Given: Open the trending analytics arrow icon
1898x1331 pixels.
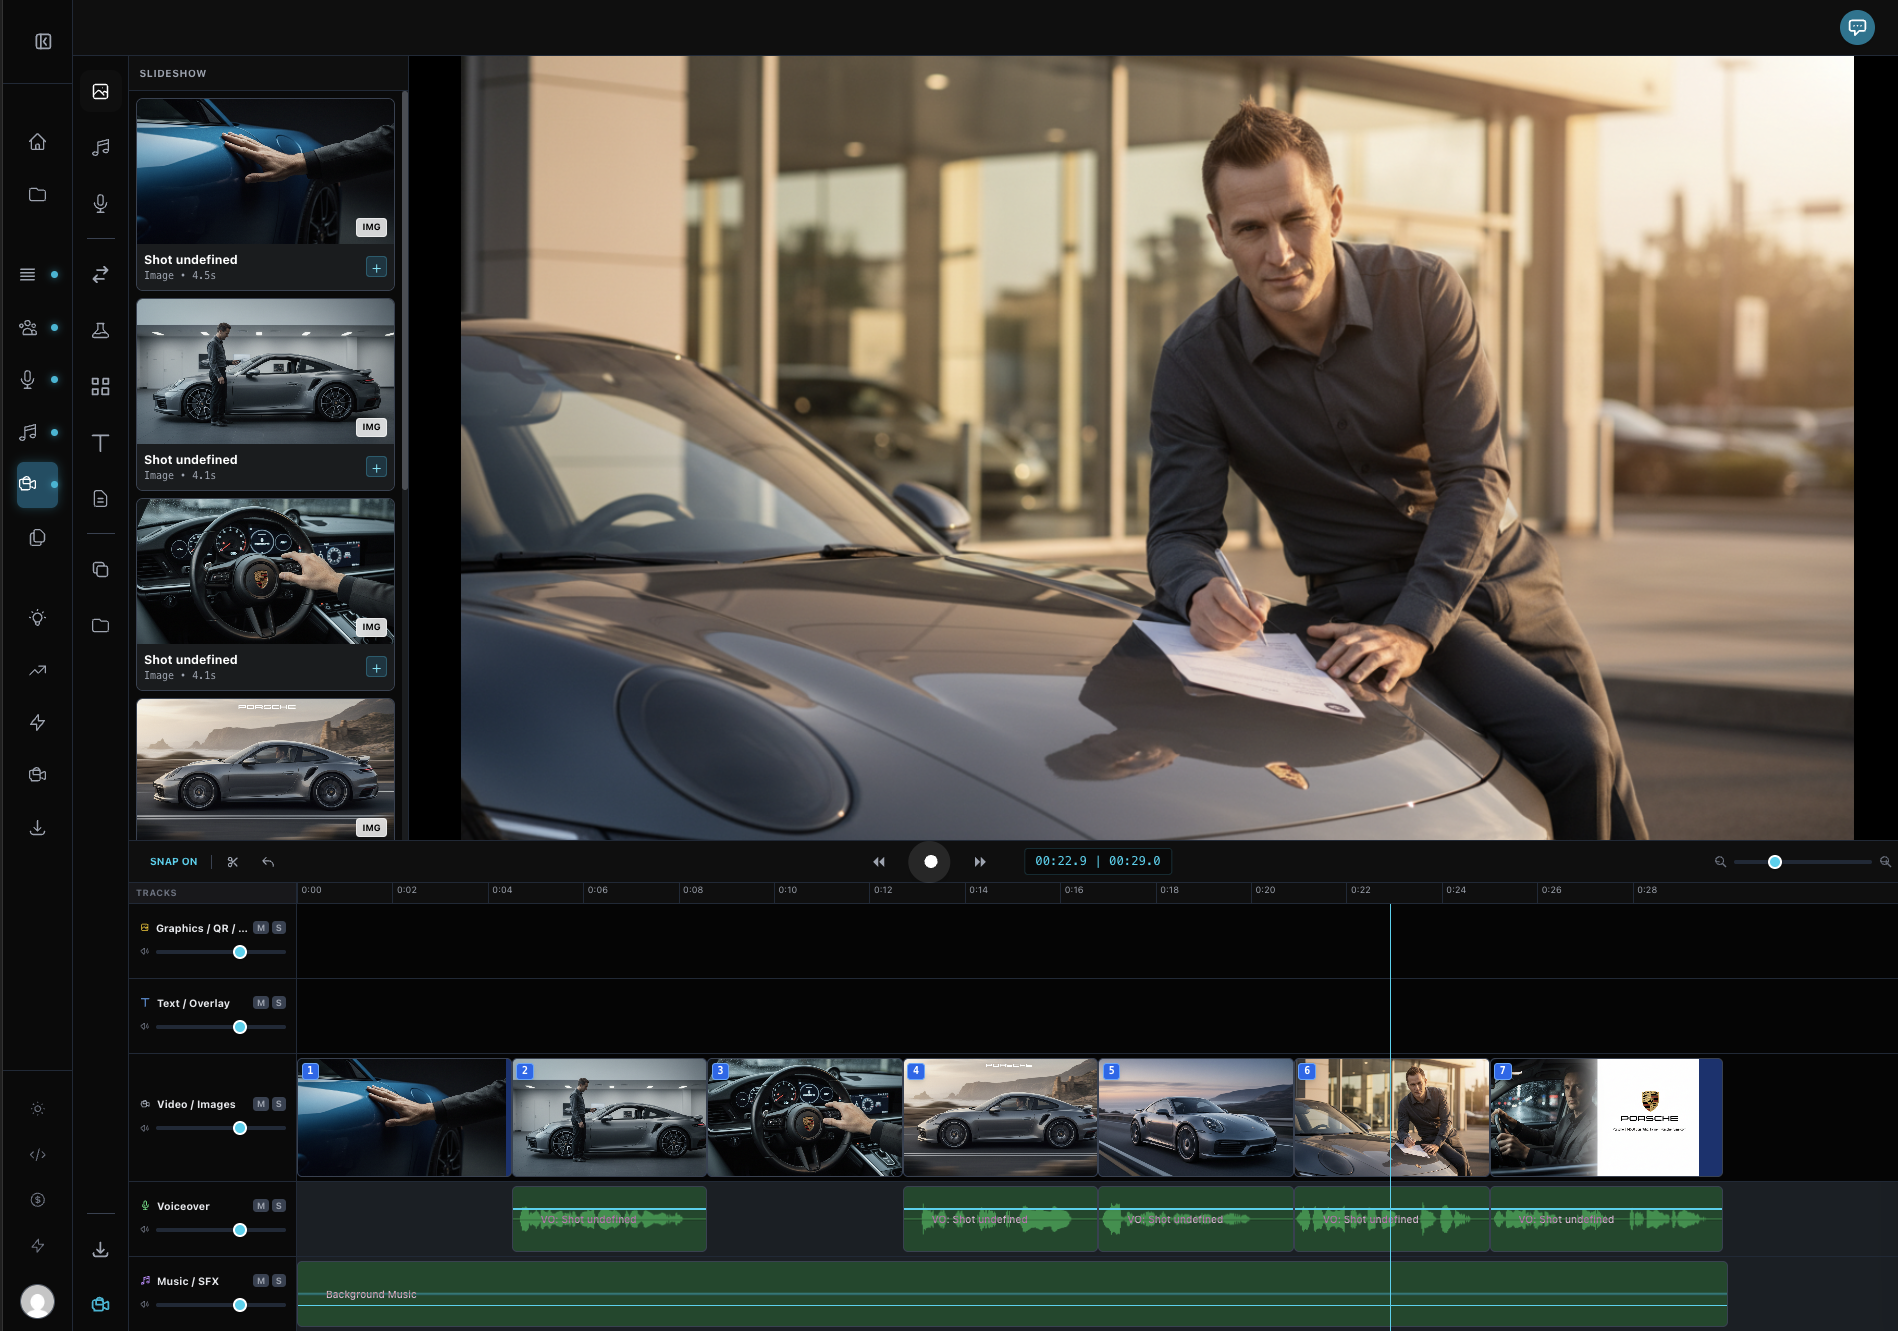Looking at the screenshot, I should click(38, 670).
